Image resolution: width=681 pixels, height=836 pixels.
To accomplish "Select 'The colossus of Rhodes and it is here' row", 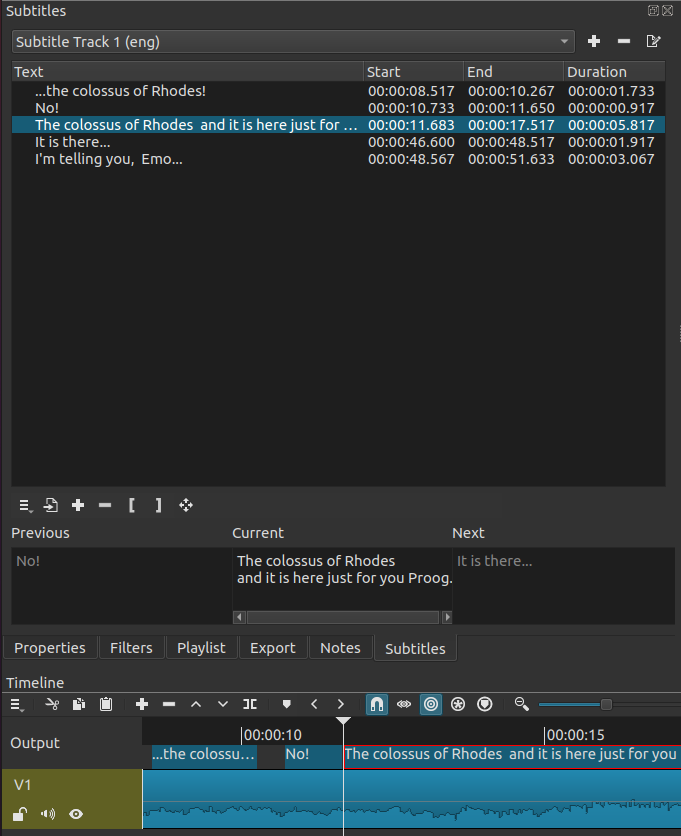I will click(x=338, y=125).
